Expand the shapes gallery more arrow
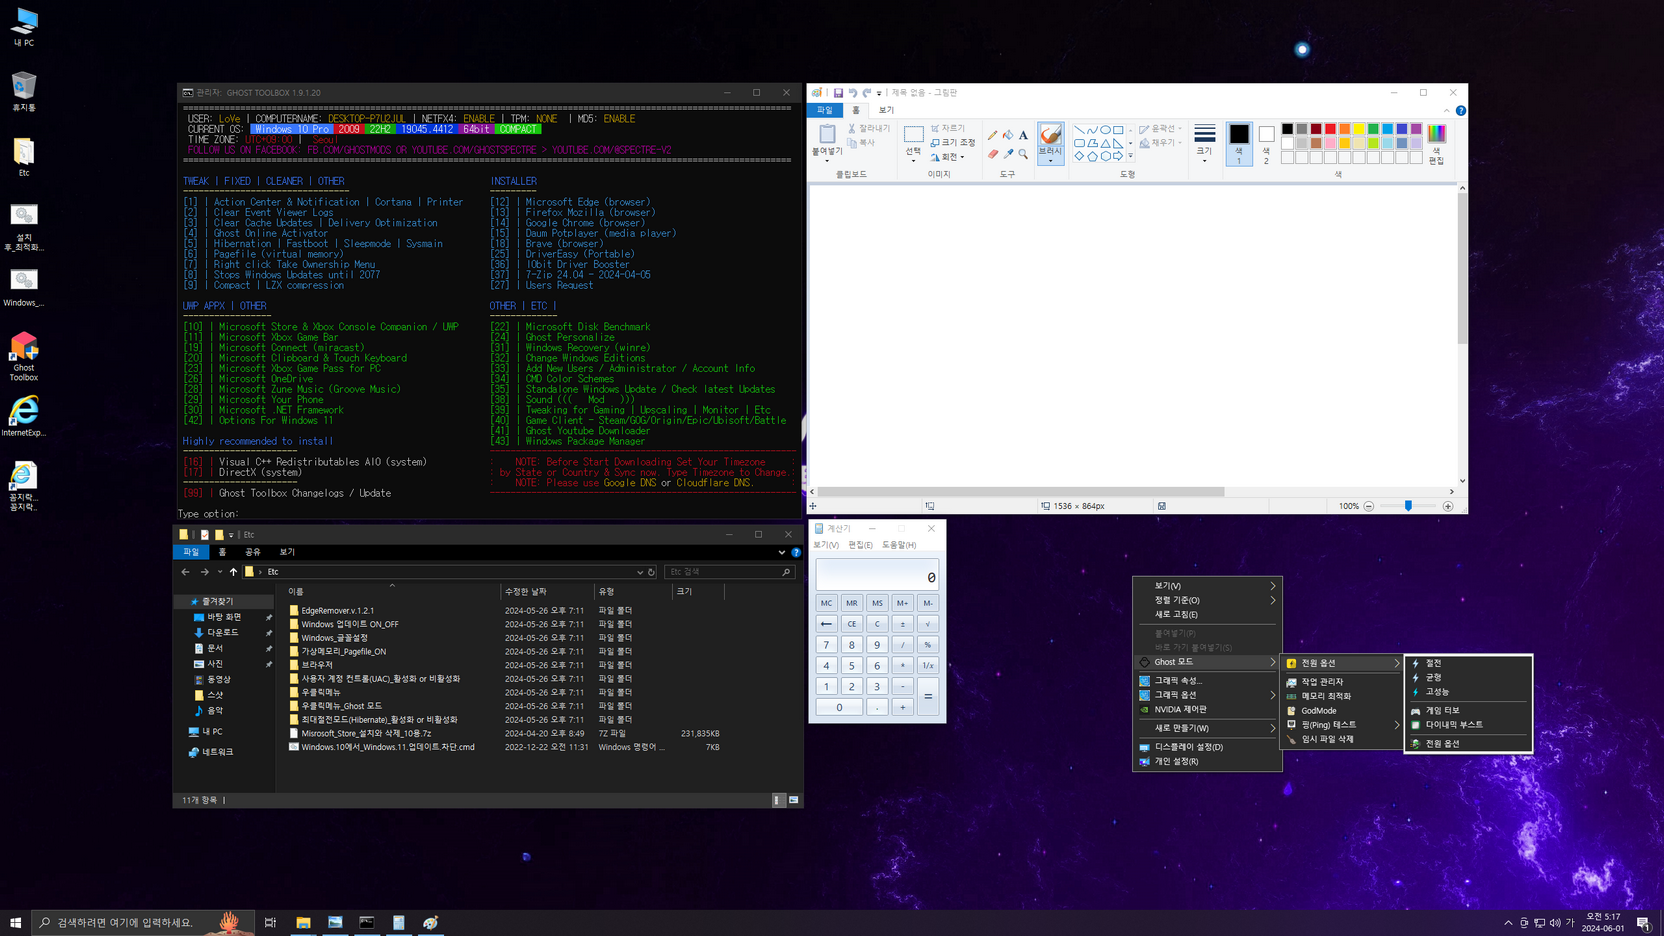Screen dimensions: 1664x936 pos(1131,156)
